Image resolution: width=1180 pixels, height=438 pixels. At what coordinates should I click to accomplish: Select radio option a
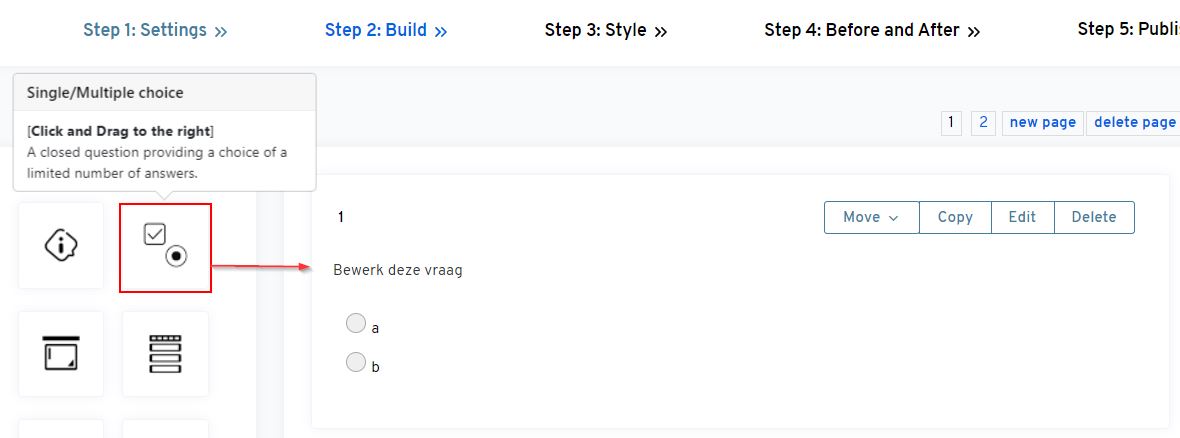coord(355,323)
